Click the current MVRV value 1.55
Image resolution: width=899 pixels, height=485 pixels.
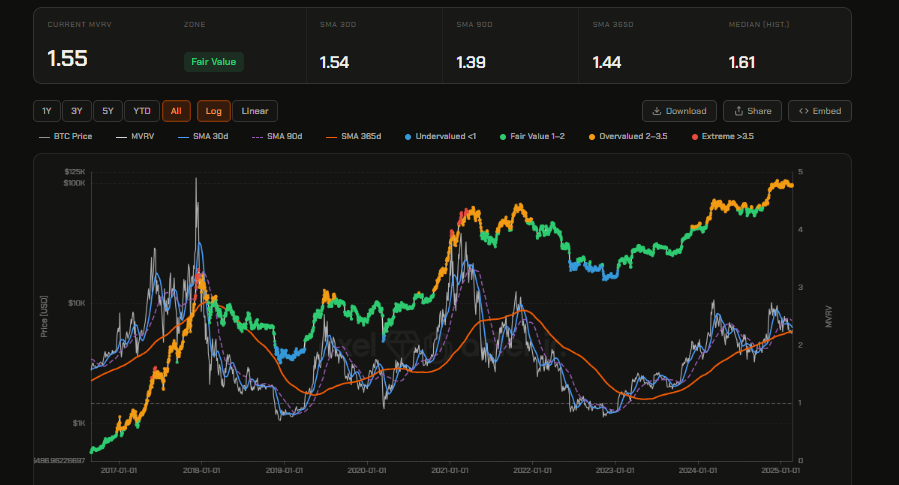pyautogui.click(x=67, y=58)
